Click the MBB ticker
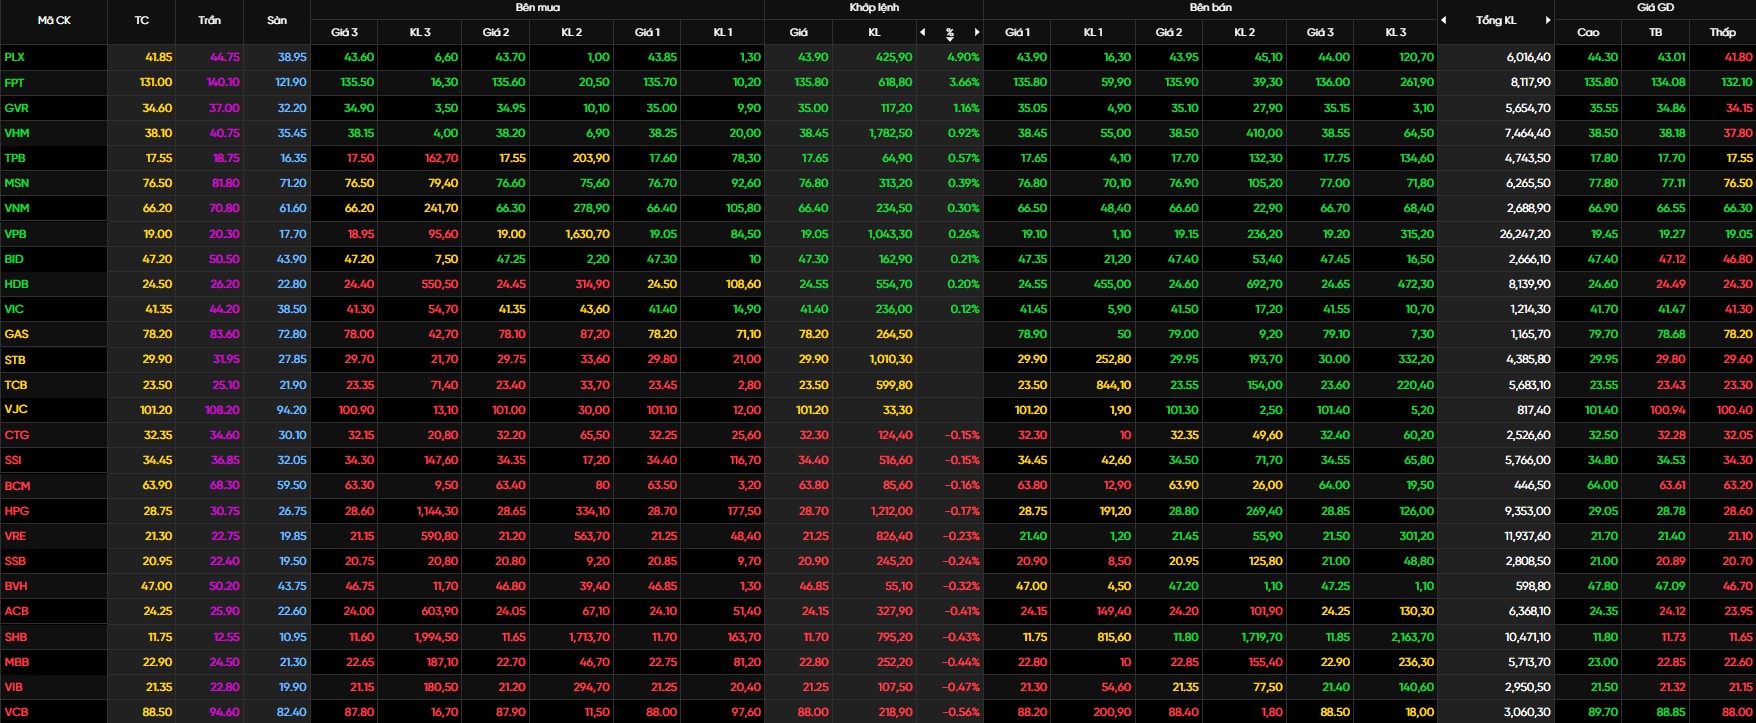Viewport: 1756px width, 723px height. pyautogui.click(x=16, y=661)
